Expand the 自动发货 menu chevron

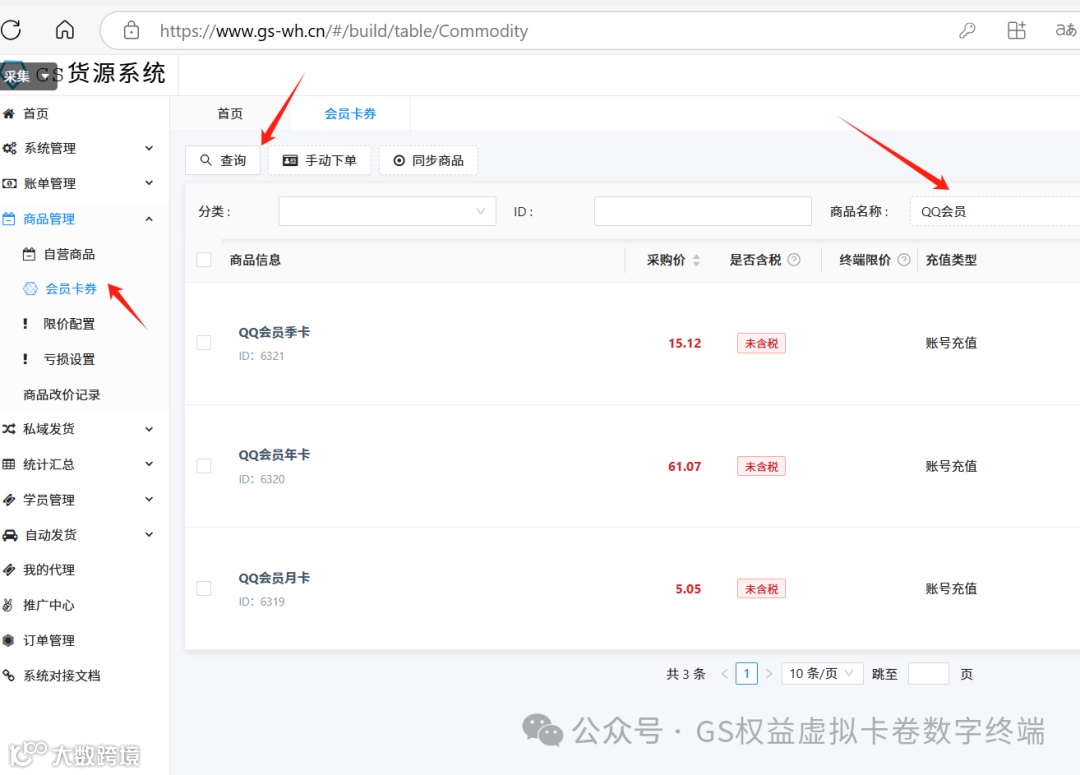point(149,534)
